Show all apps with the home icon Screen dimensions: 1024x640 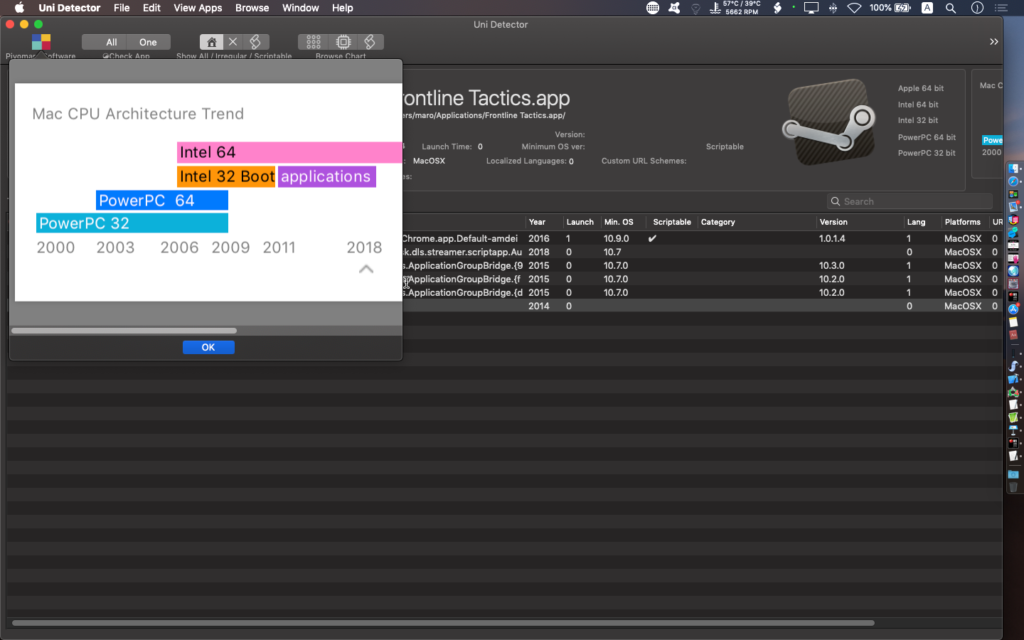(211, 42)
